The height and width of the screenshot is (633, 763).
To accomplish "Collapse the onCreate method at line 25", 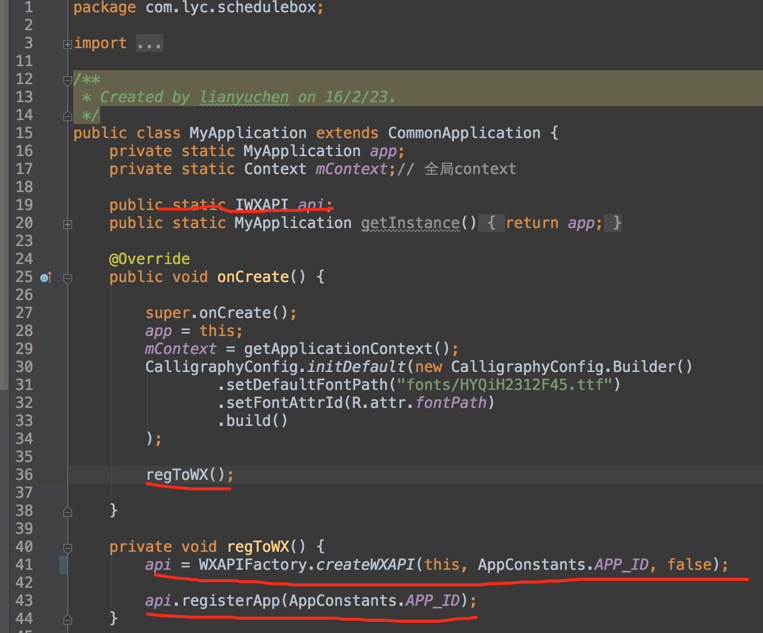I will 68,278.
